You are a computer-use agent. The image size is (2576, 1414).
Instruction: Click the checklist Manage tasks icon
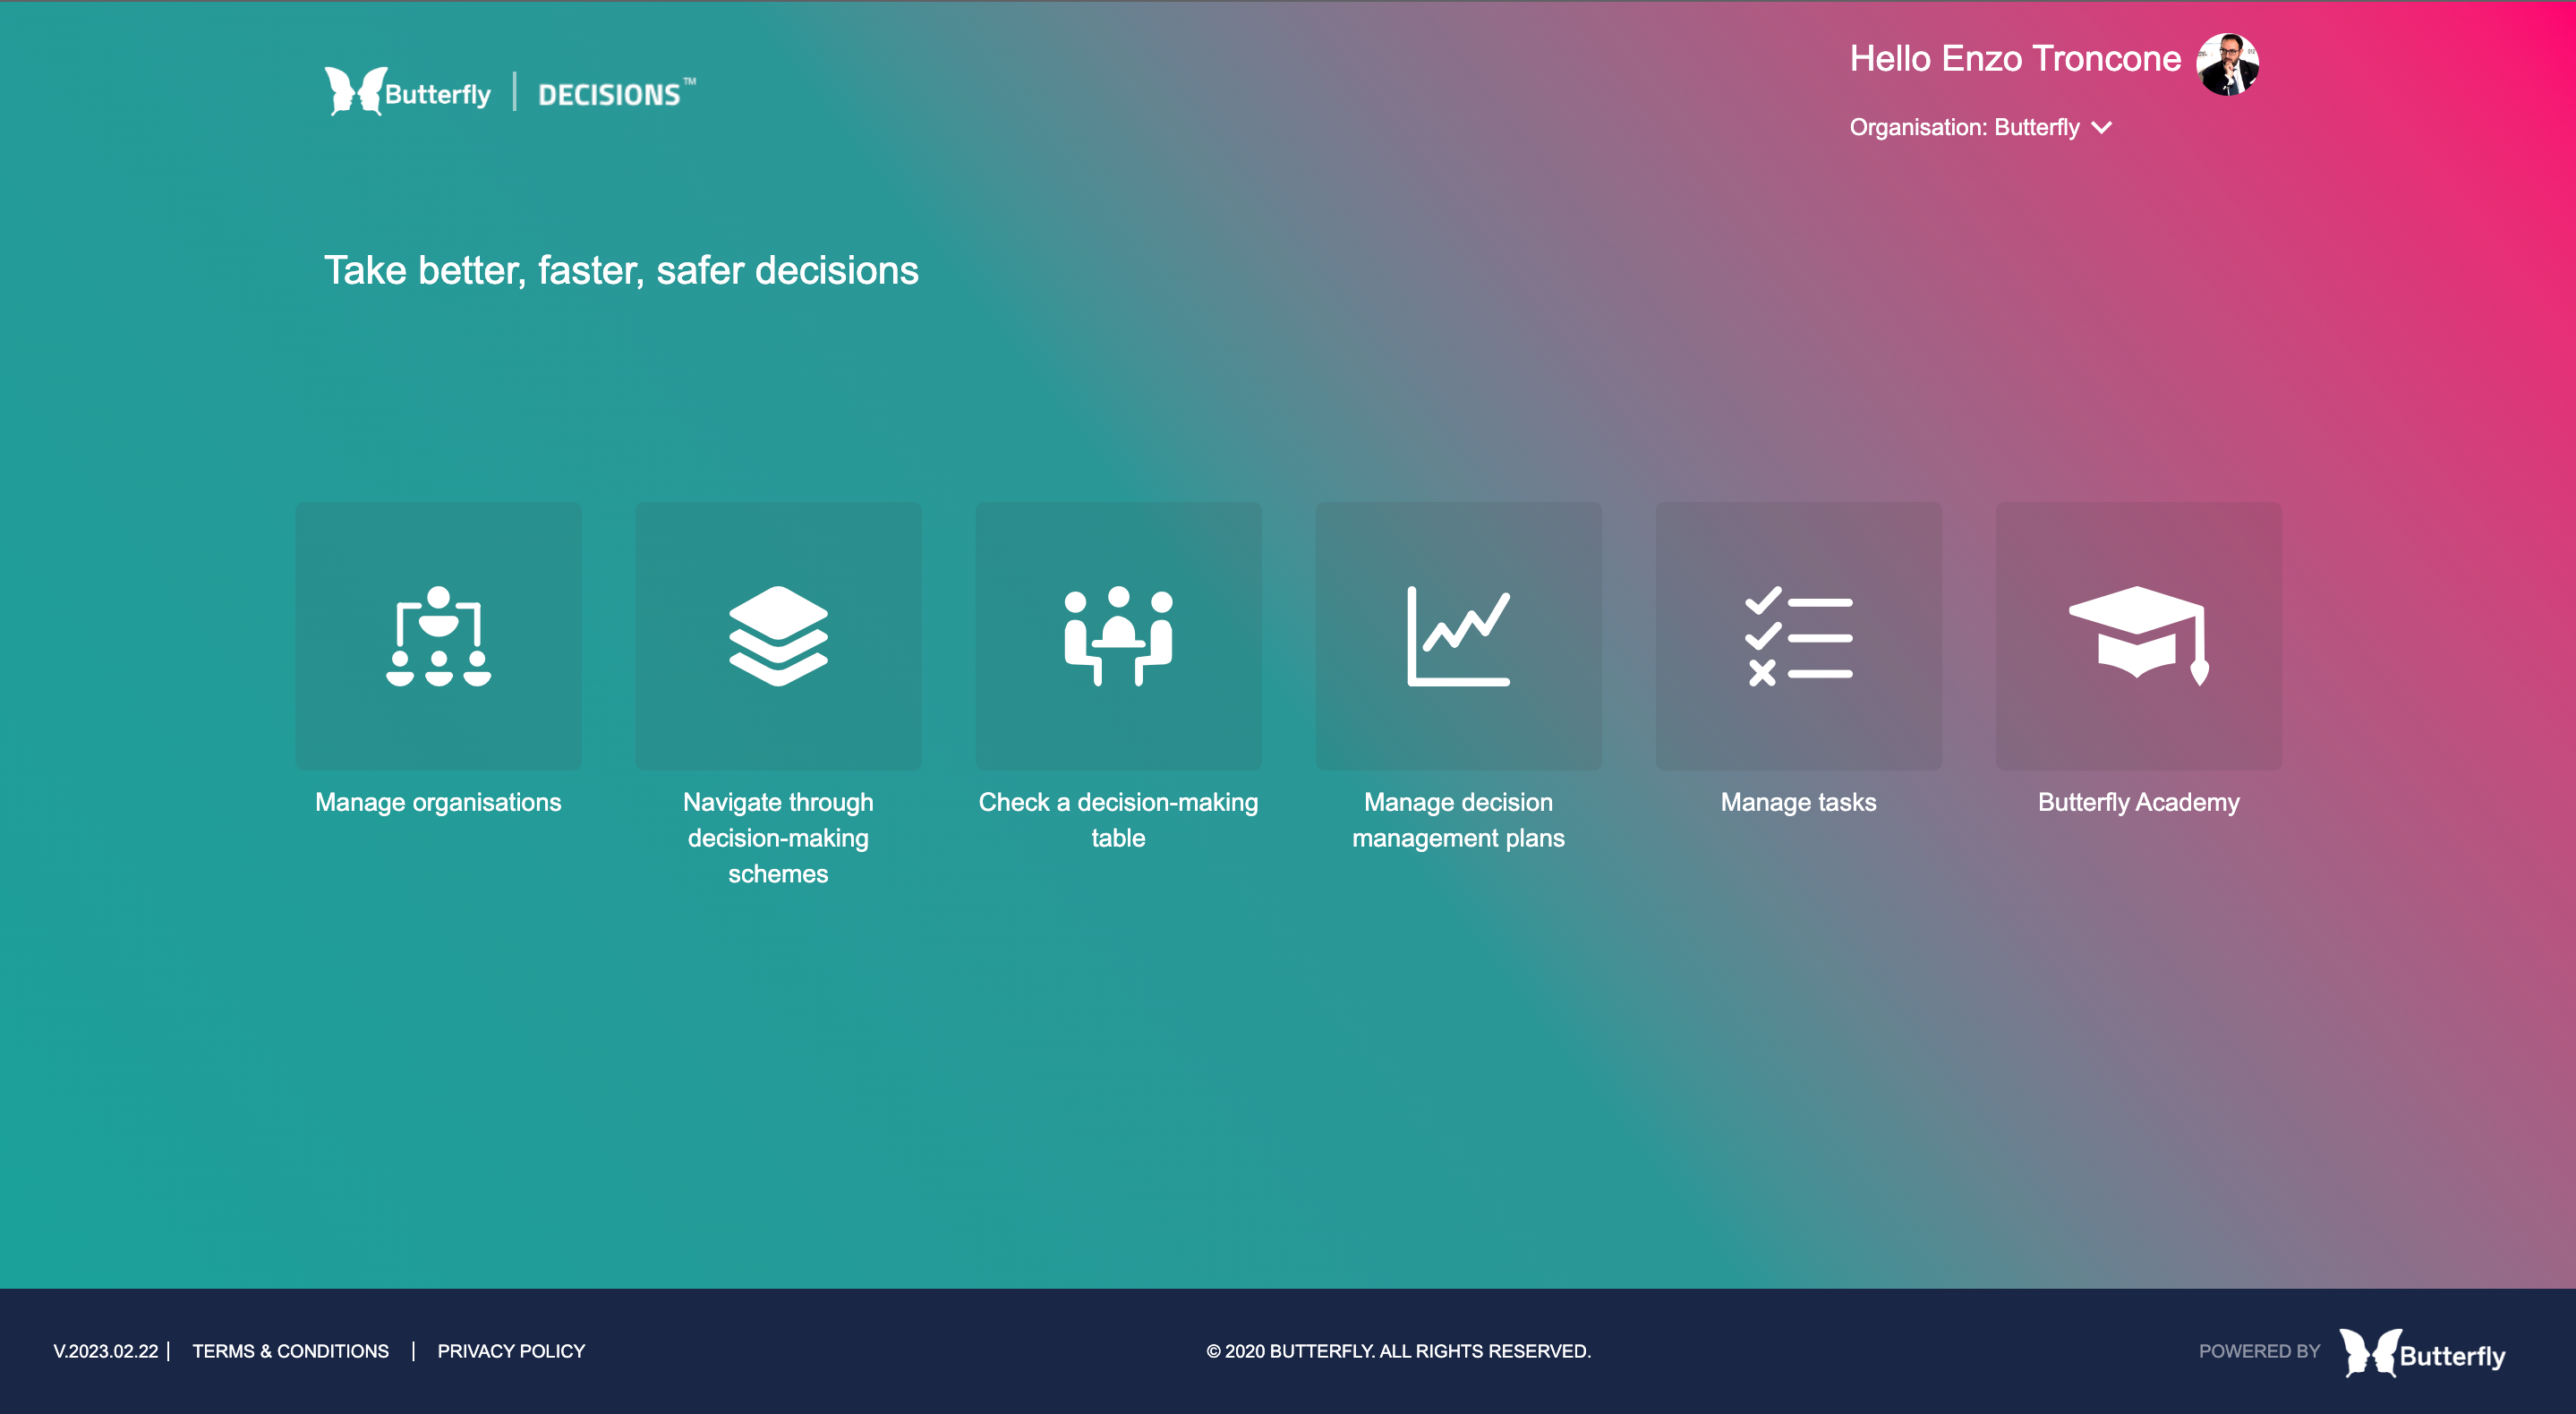pyautogui.click(x=1798, y=636)
